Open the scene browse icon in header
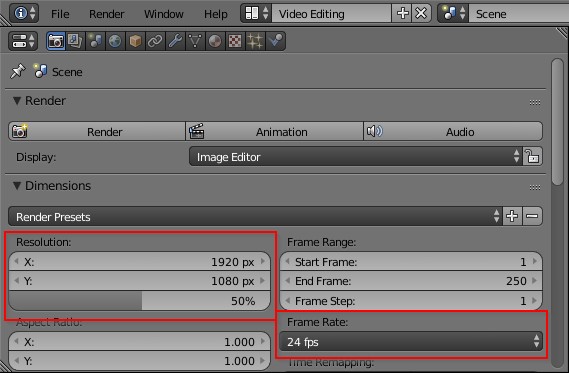This screenshot has width=569, height=373. point(453,13)
